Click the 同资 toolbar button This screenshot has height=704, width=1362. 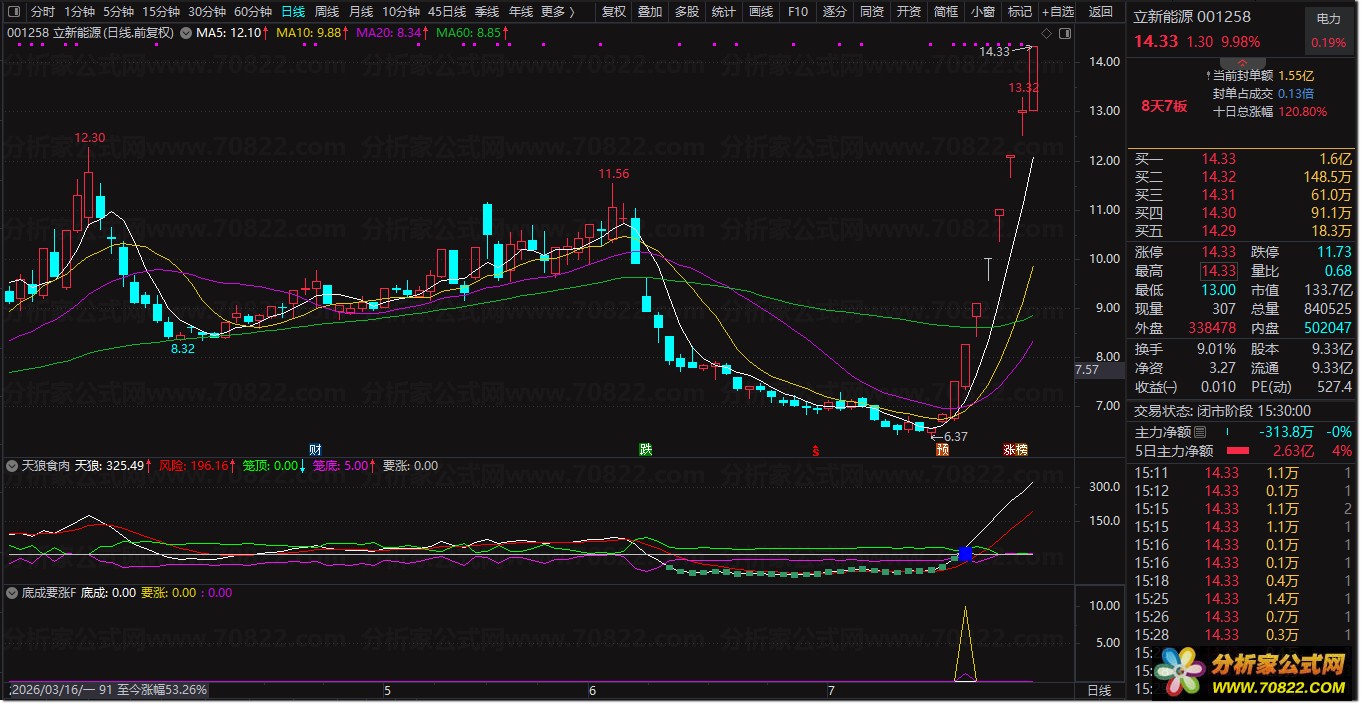(x=872, y=13)
